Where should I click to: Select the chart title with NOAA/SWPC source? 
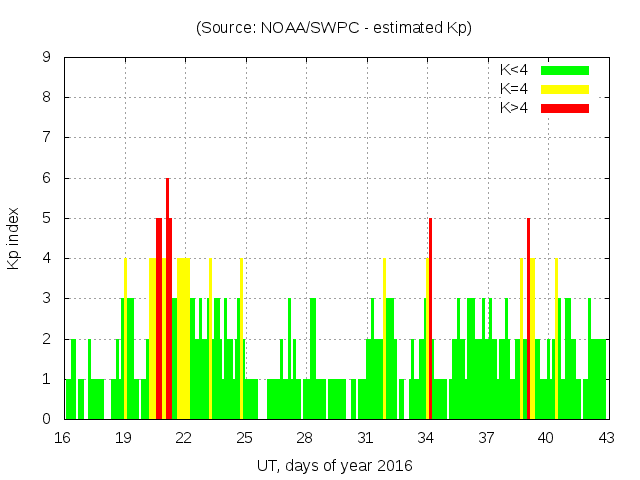[334, 28]
